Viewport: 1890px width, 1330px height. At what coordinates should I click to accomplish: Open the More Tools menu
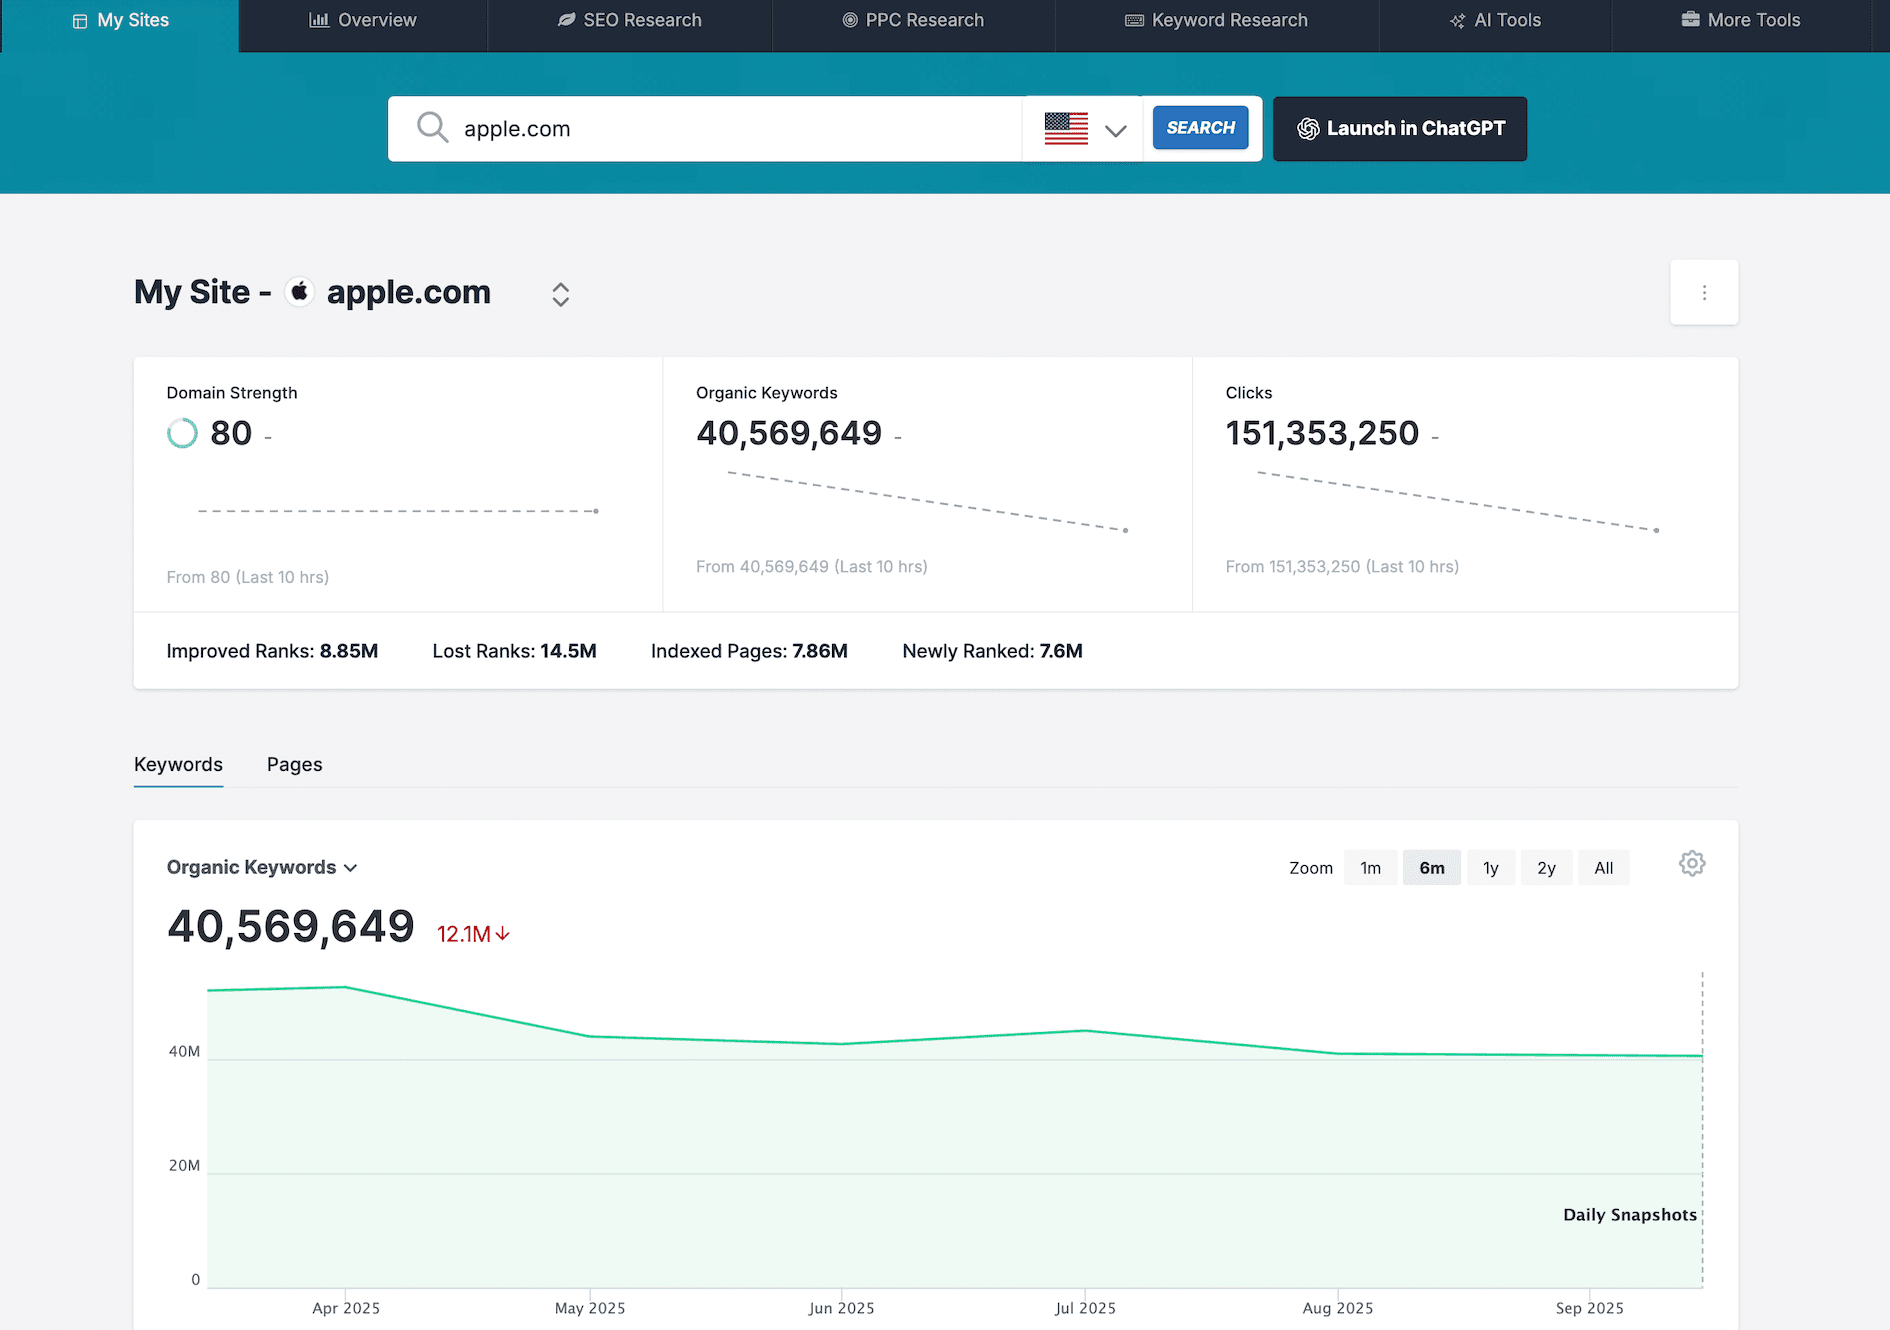[1740, 20]
